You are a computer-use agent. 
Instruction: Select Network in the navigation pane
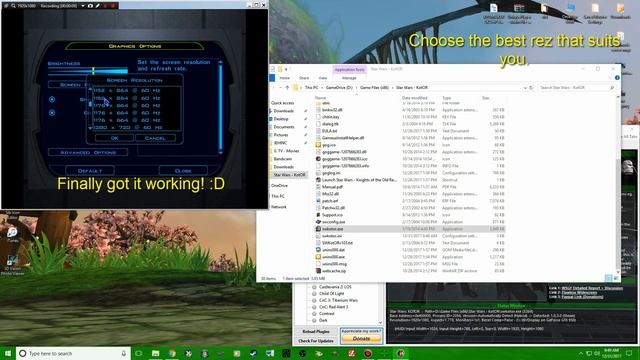[x=279, y=207]
